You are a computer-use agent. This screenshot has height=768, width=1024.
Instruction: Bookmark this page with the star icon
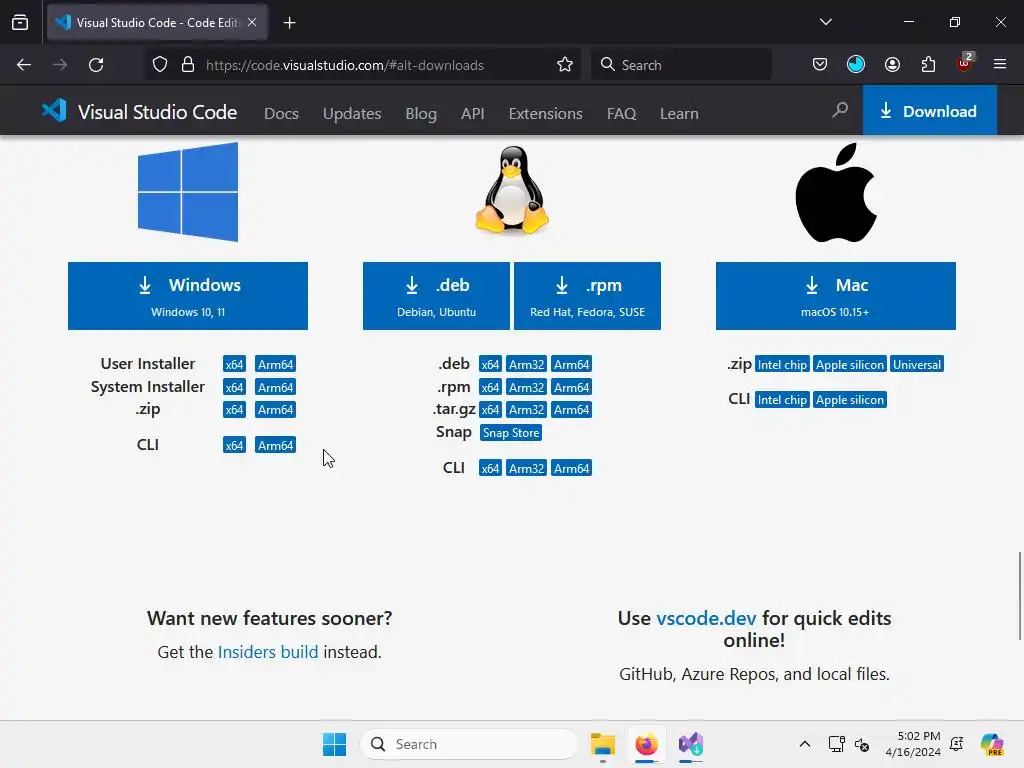click(x=565, y=65)
